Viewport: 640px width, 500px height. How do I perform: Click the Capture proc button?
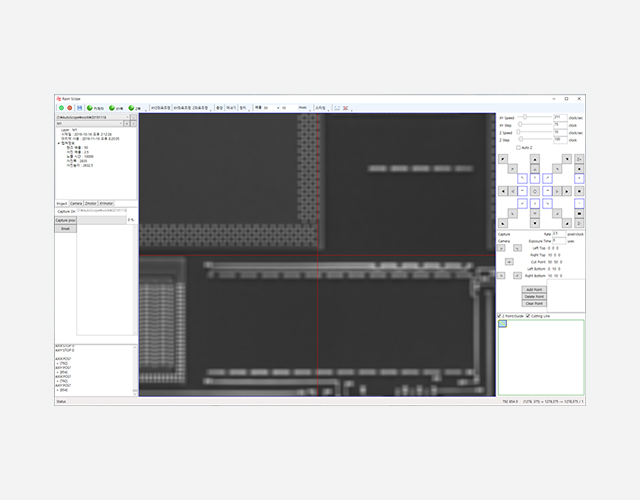coord(66,220)
